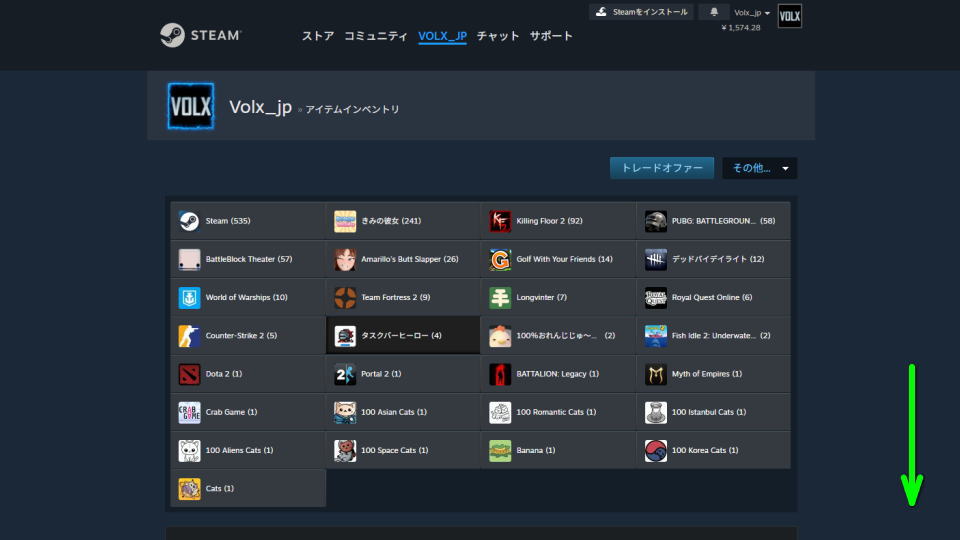Select the Crab Game icon
Image resolution: width=960 pixels, height=540 pixels.
(189, 412)
